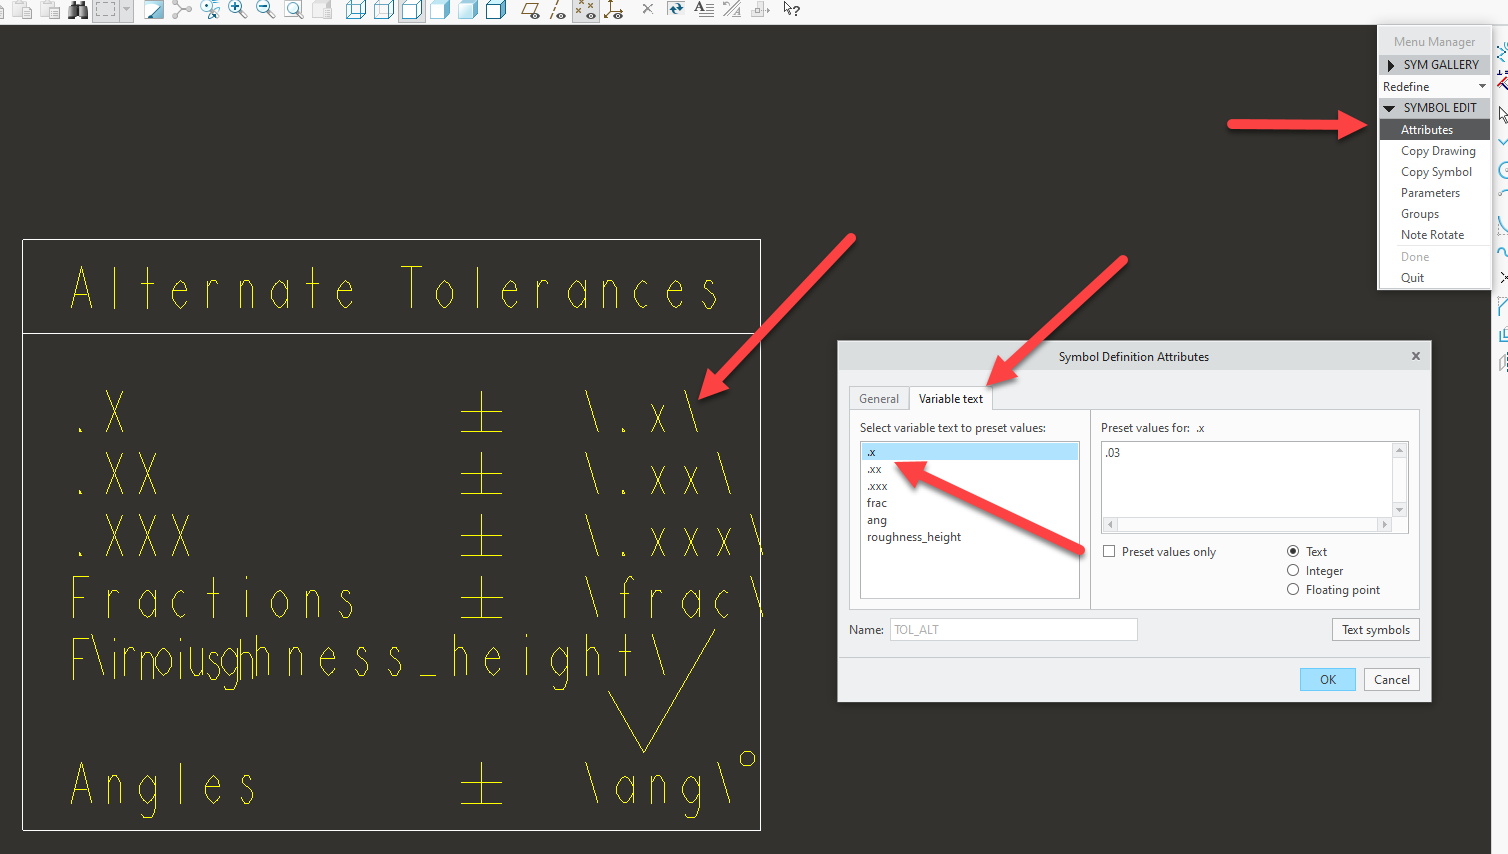Select .xx from the variable text list
Image resolution: width=1508 pixels, height=854 pixels.
point(875,468)
